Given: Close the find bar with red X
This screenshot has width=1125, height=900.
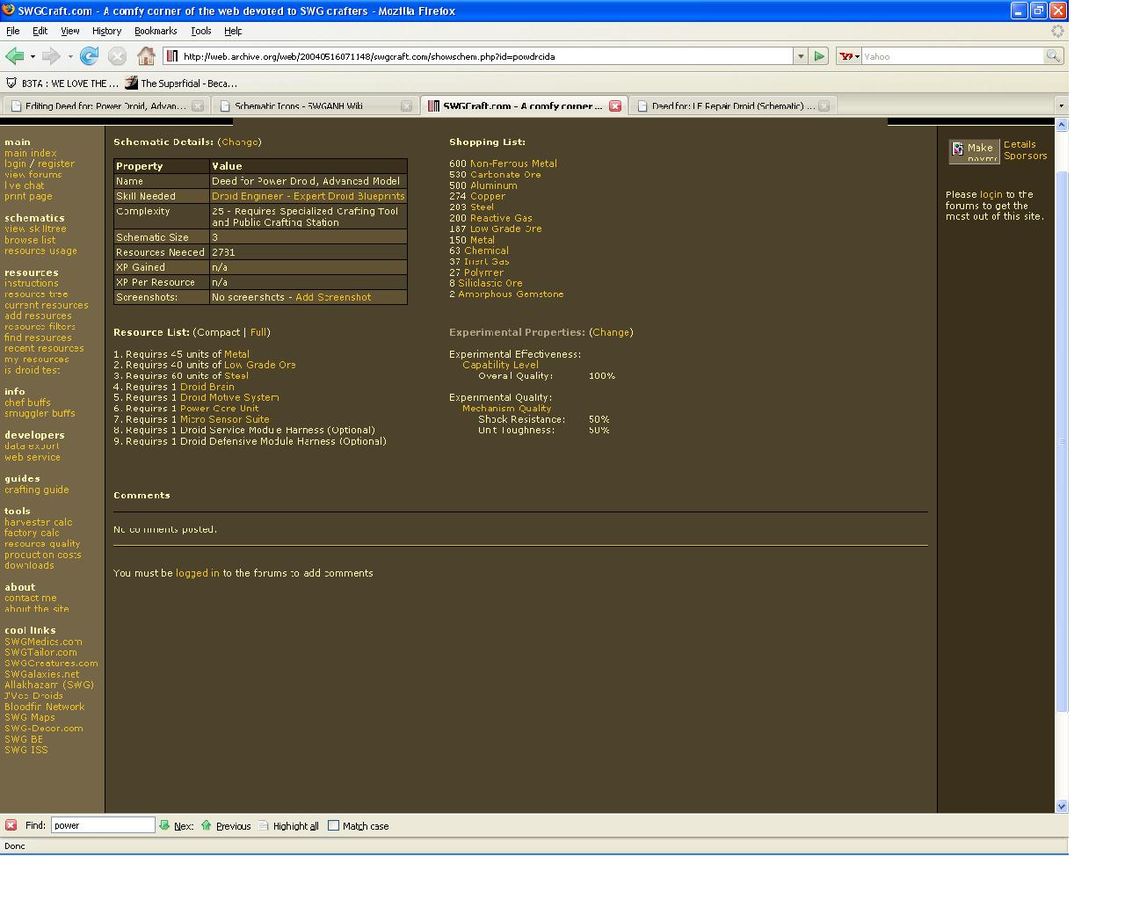Looking at the screenshot, I should (11, 826).
